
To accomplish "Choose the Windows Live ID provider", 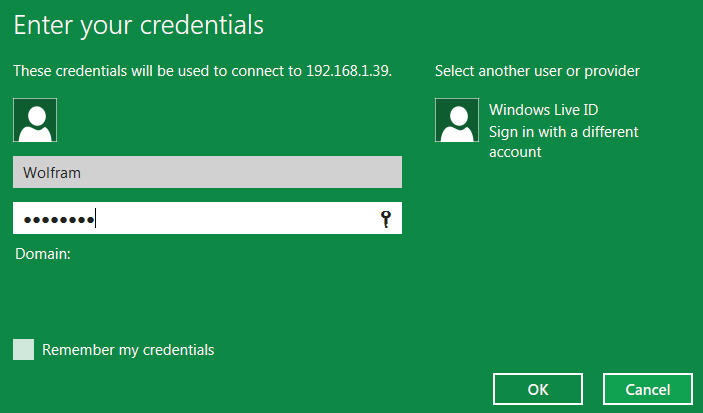I will 543,110.
